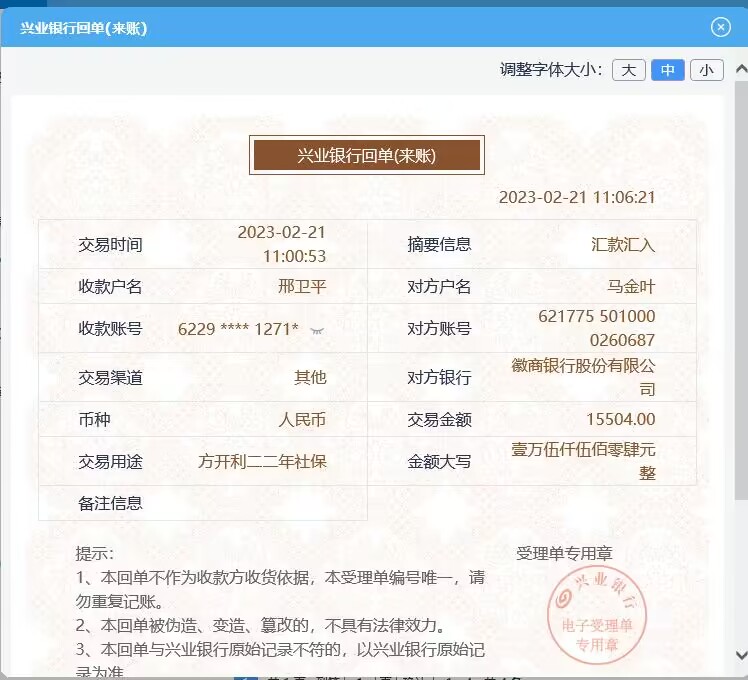Click the scrollbar down arrow
Screen dimensions: 748x680
pos(740,655)
